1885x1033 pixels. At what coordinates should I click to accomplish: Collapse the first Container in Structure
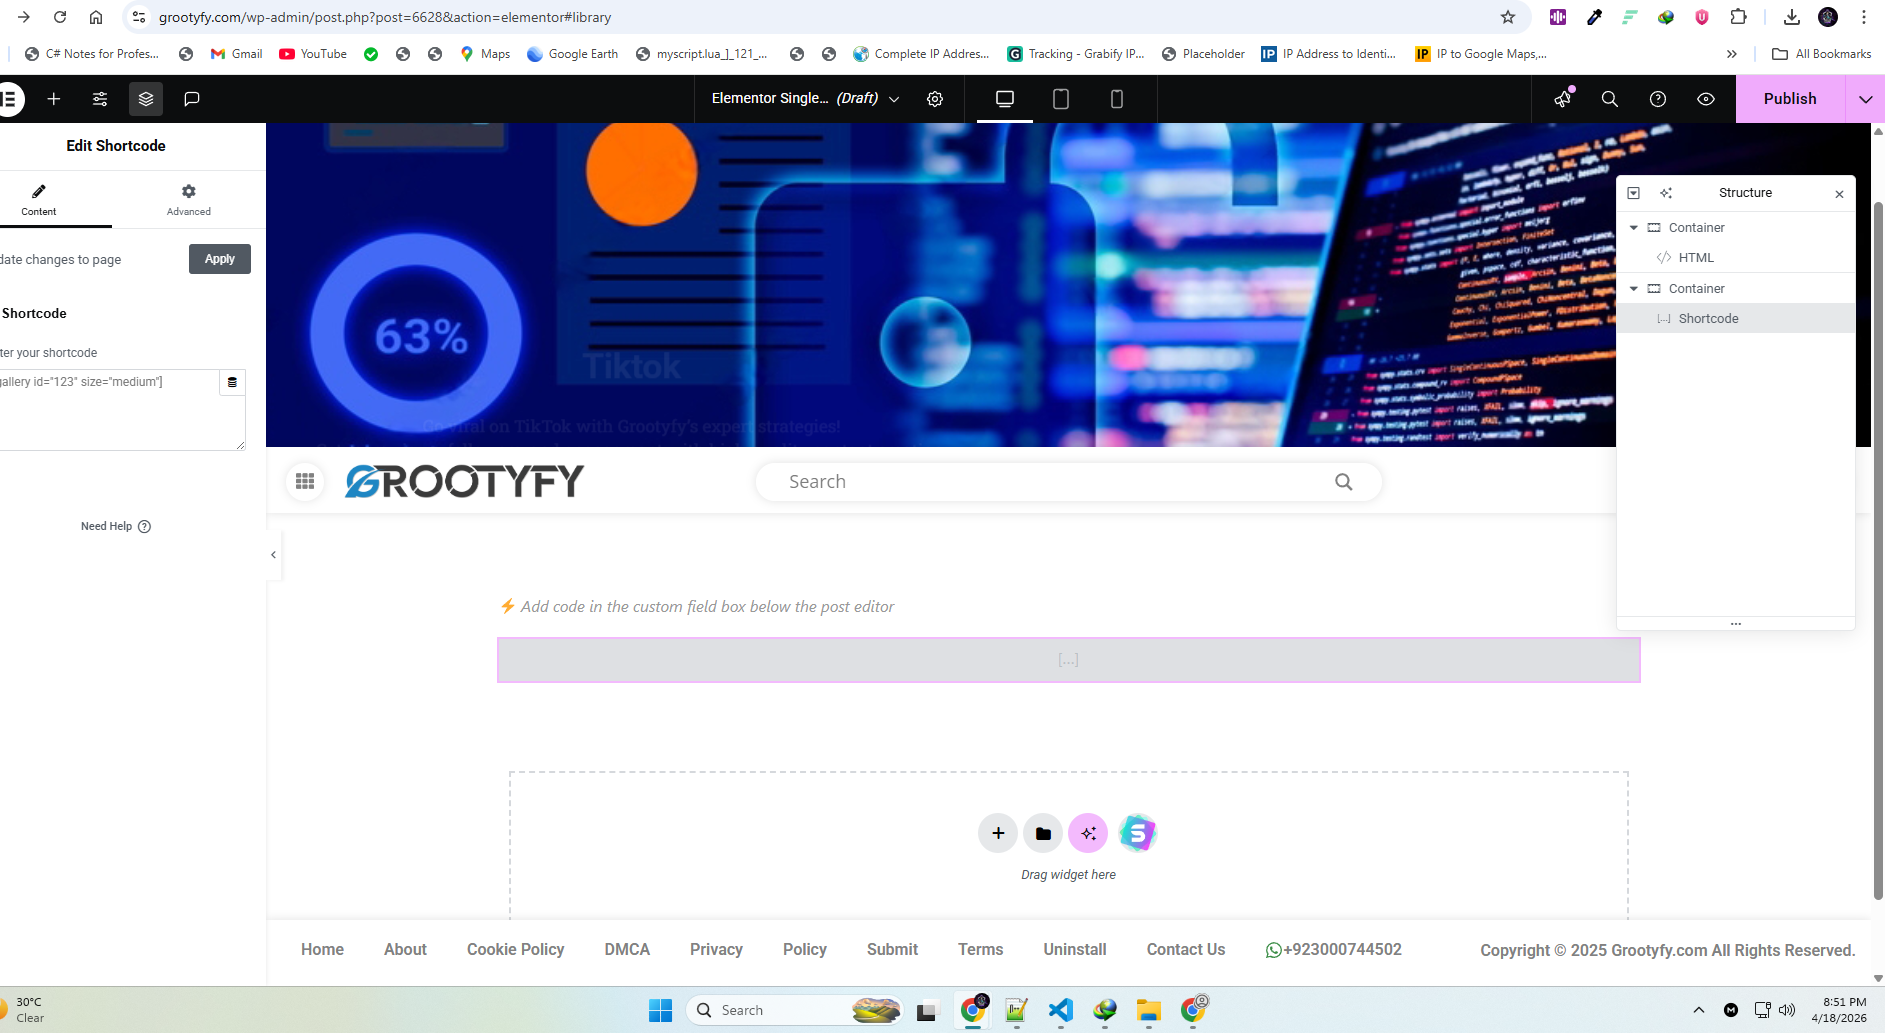click(x=1634, y=228)
